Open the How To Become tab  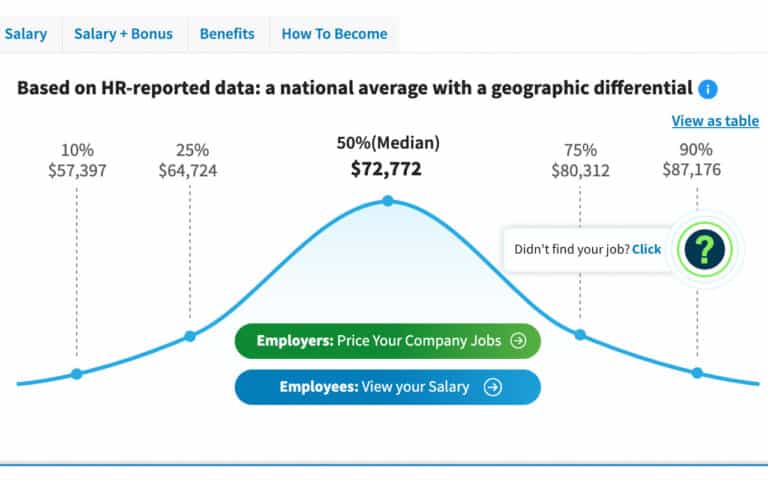click(x=334, y=34)
